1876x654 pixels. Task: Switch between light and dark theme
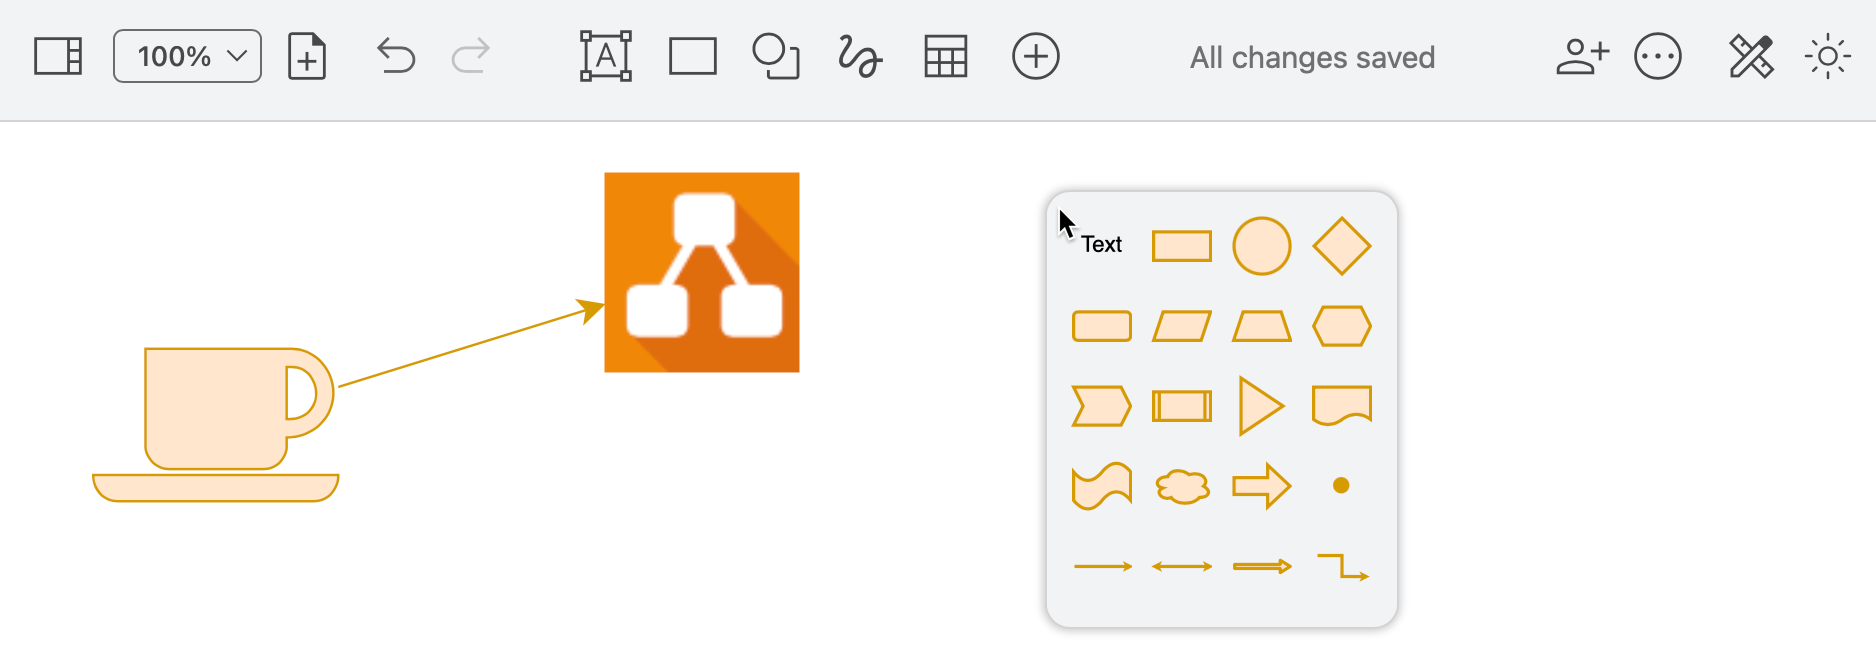pyautogui.click(x=1828, y=56)
